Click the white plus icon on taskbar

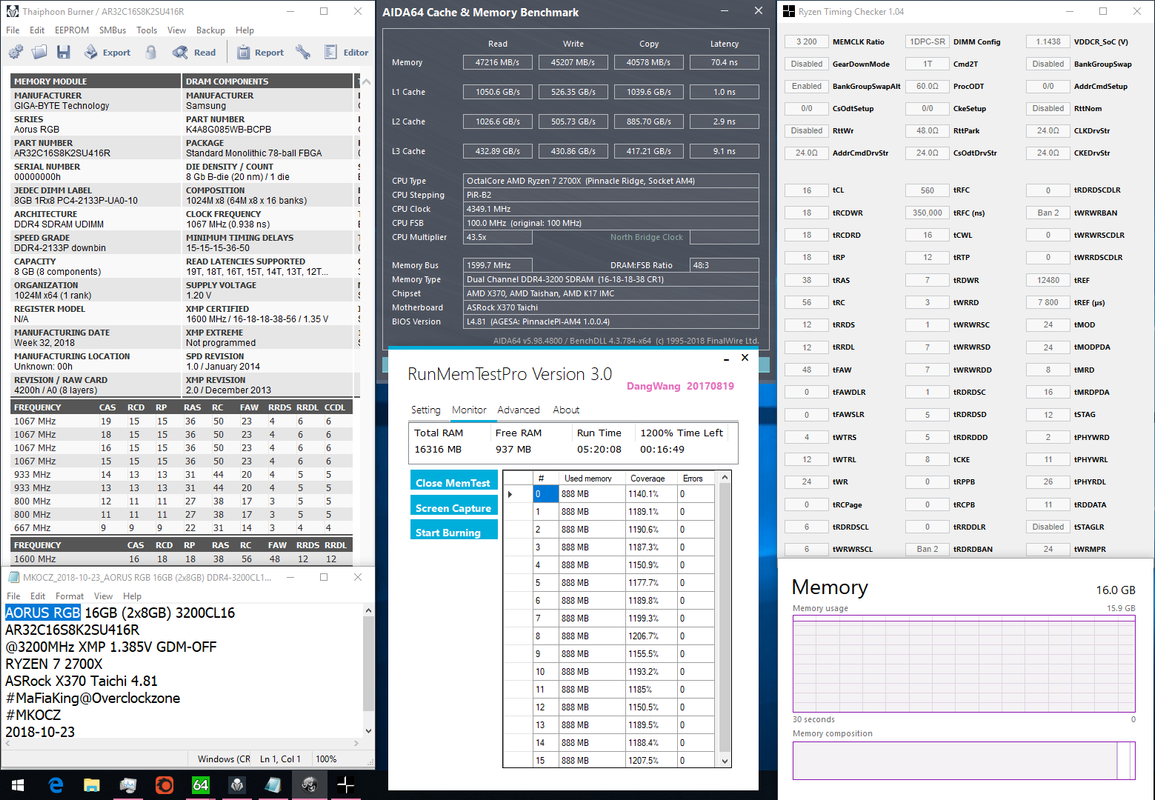(345, 785)
